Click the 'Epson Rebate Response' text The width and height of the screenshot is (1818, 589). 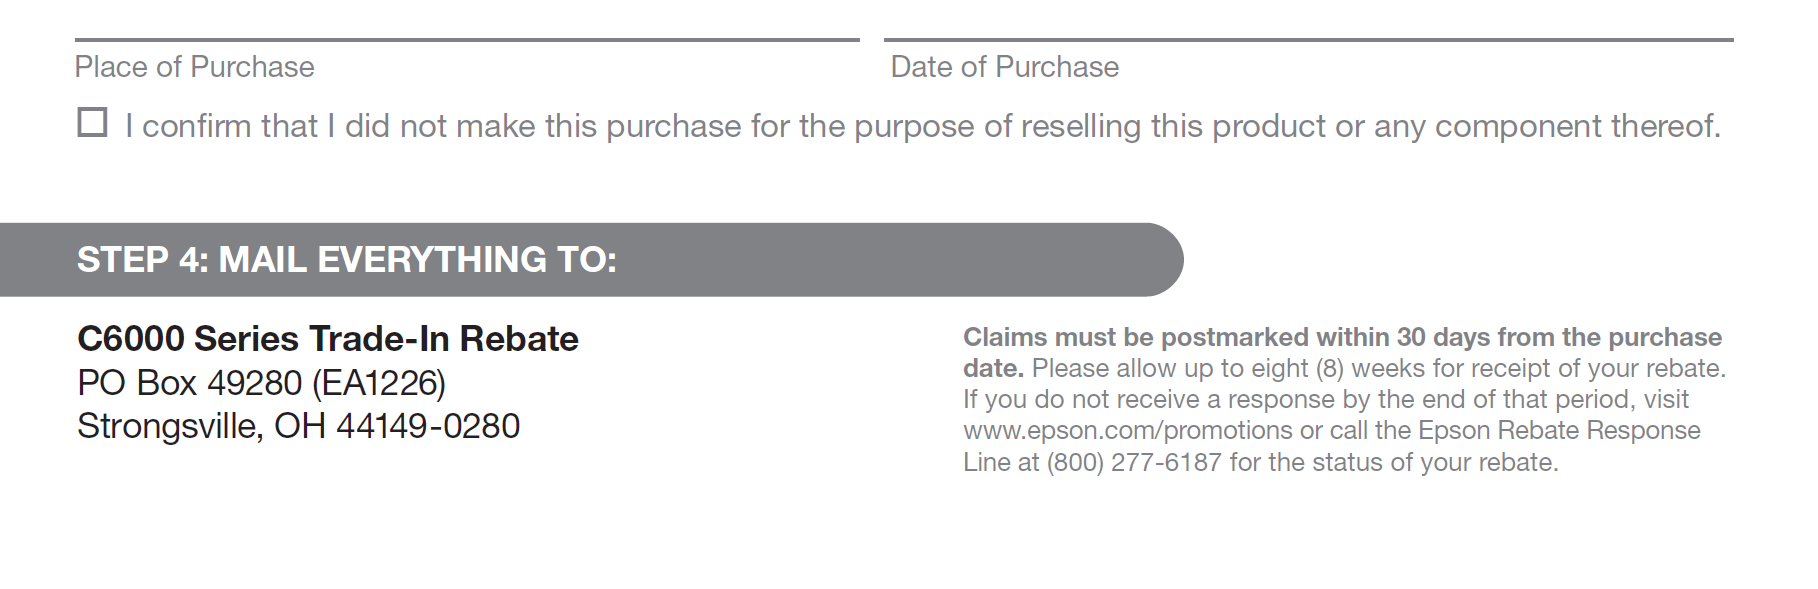(1560, 431)
